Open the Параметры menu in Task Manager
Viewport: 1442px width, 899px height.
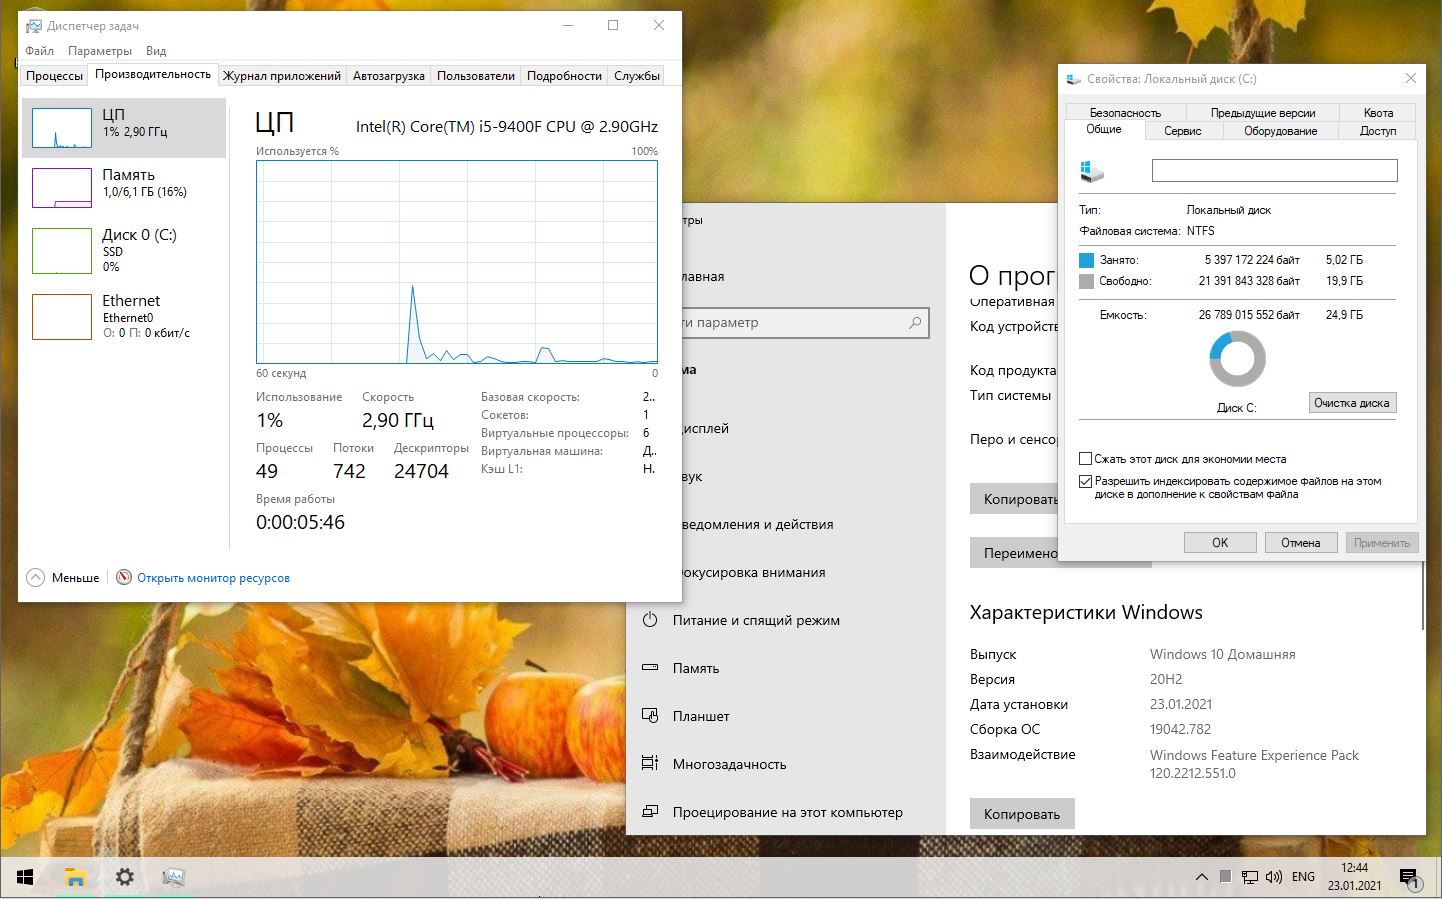point(100,51)
